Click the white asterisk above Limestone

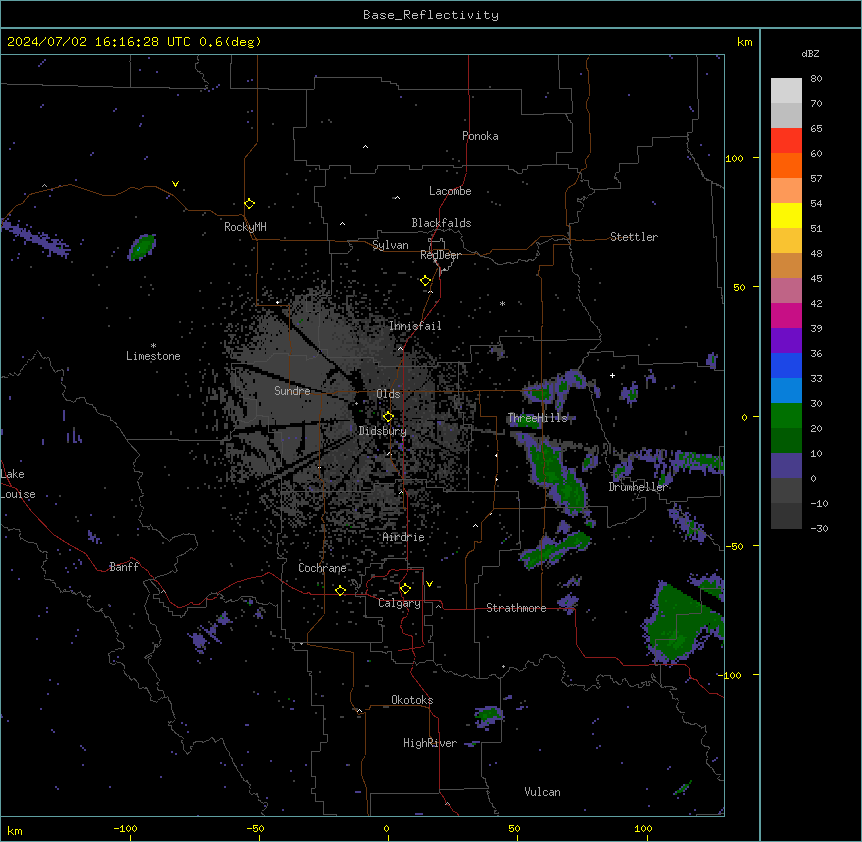pos(153,346)
